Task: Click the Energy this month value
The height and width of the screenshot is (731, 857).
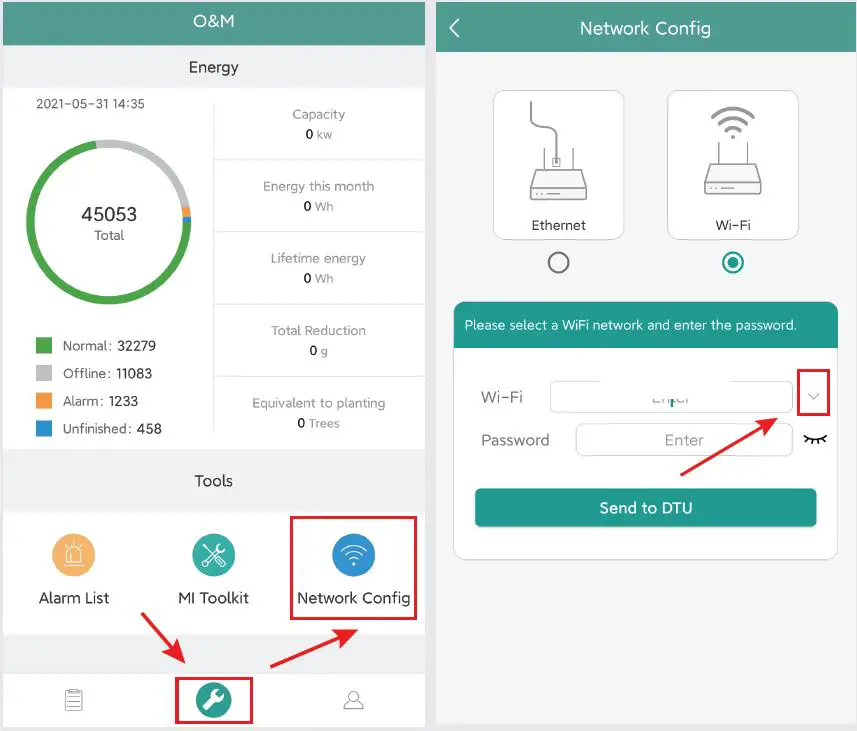Action: [x=319, y=206]
